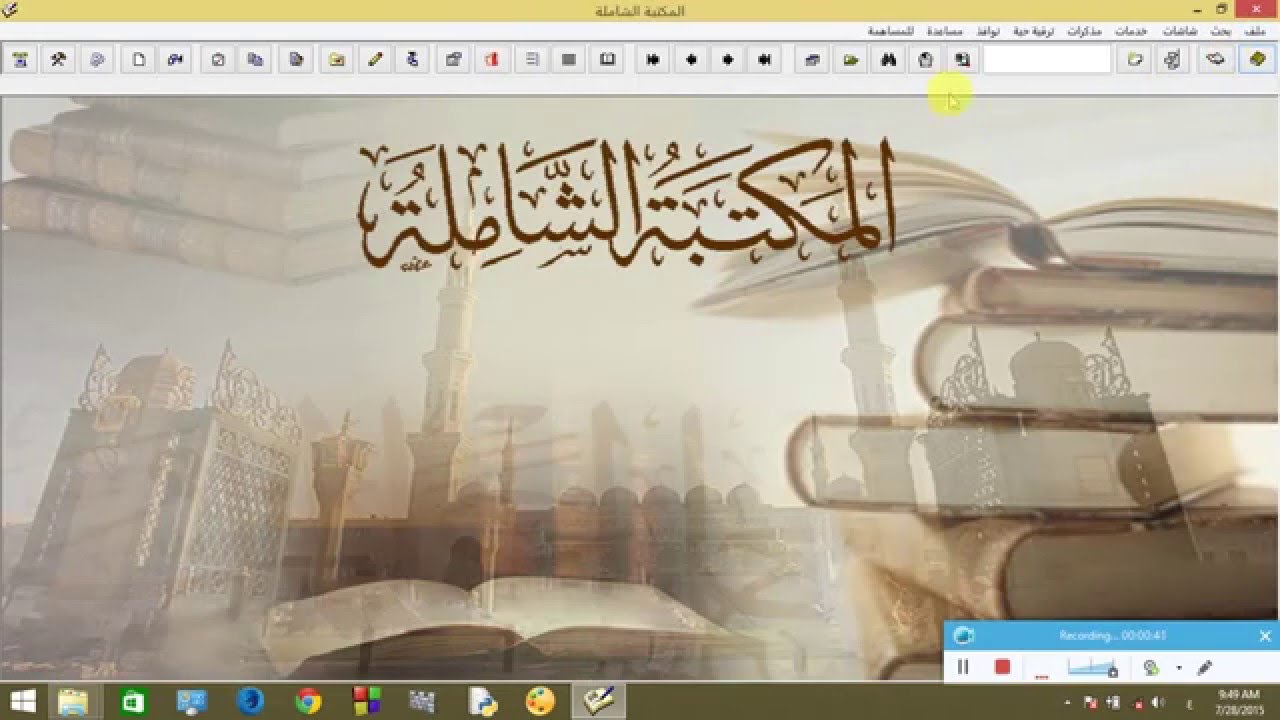This screenshot has width=1280, height=720.
Task: Pause the screen recording
Action: [963, 667]
